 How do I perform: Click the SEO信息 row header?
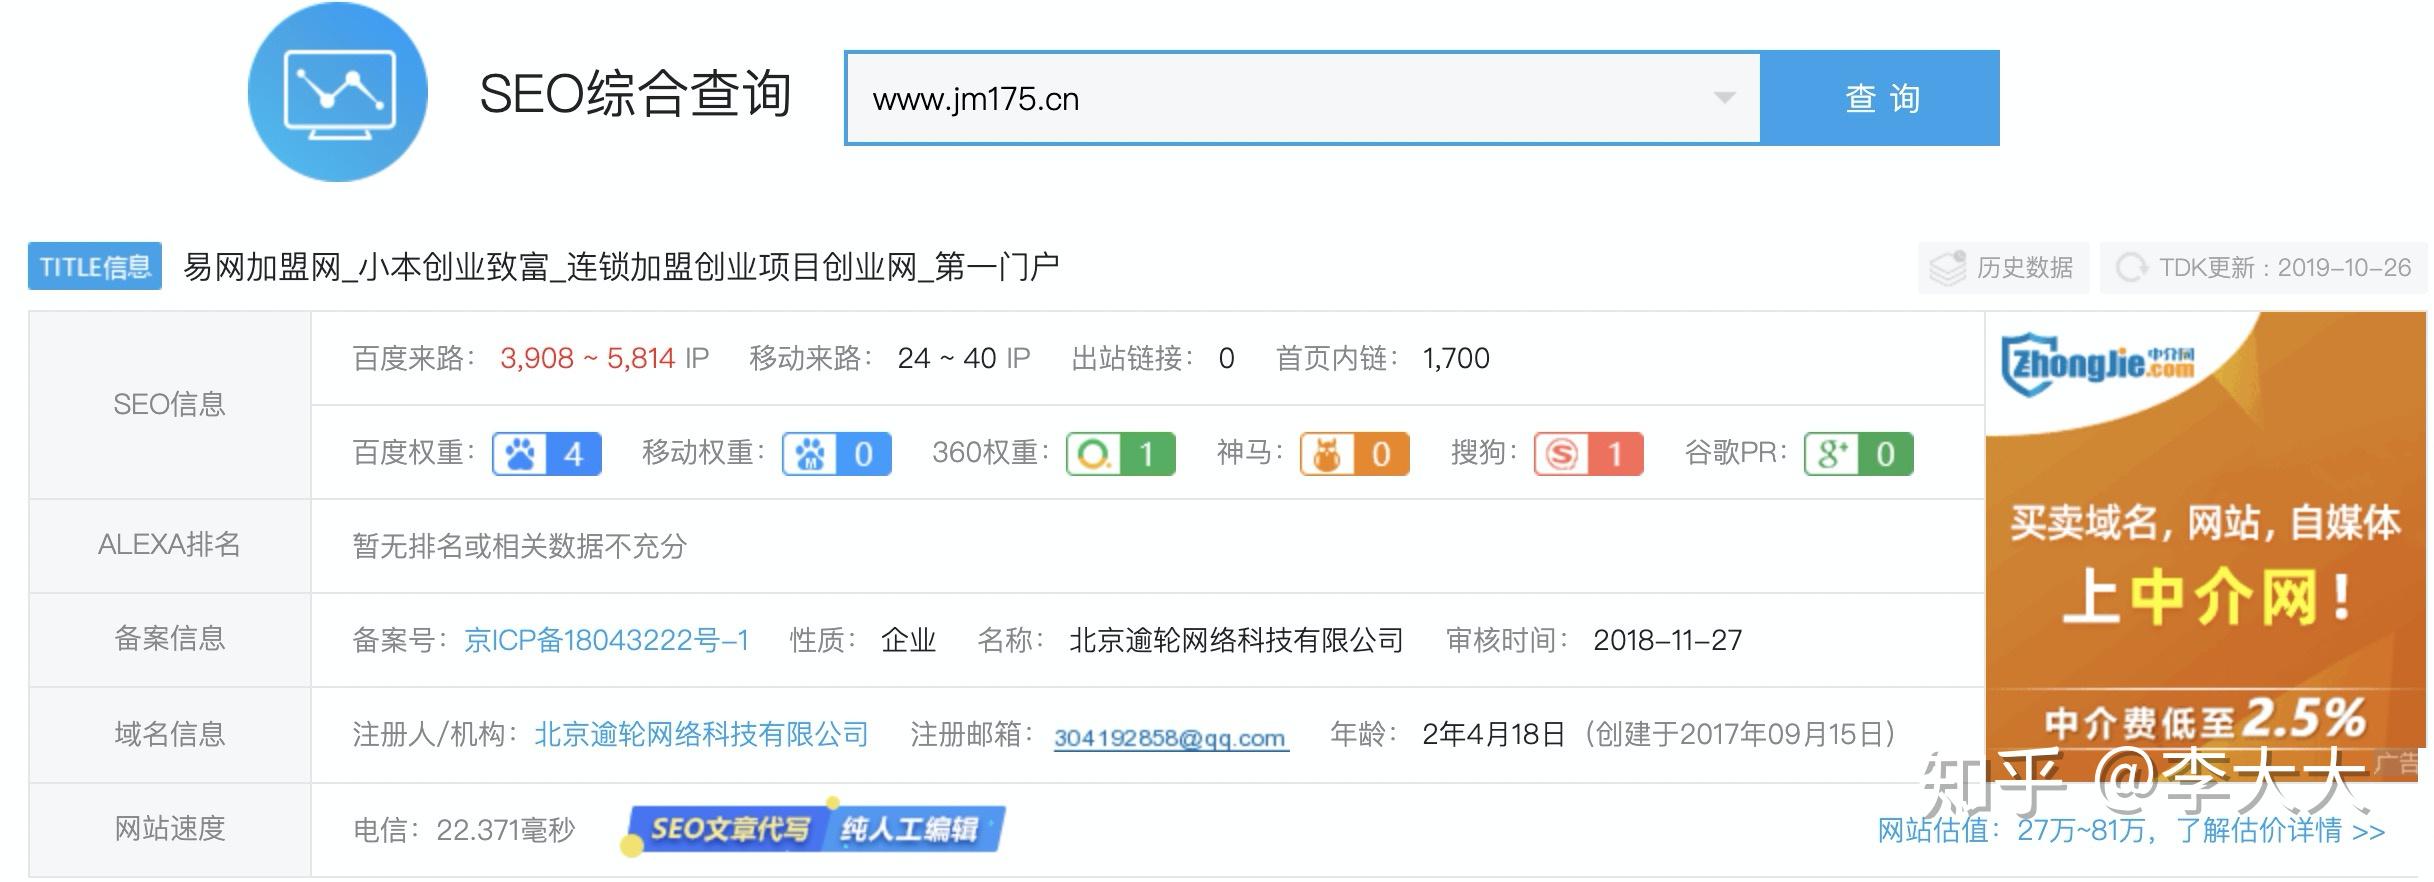pos(169,405)
